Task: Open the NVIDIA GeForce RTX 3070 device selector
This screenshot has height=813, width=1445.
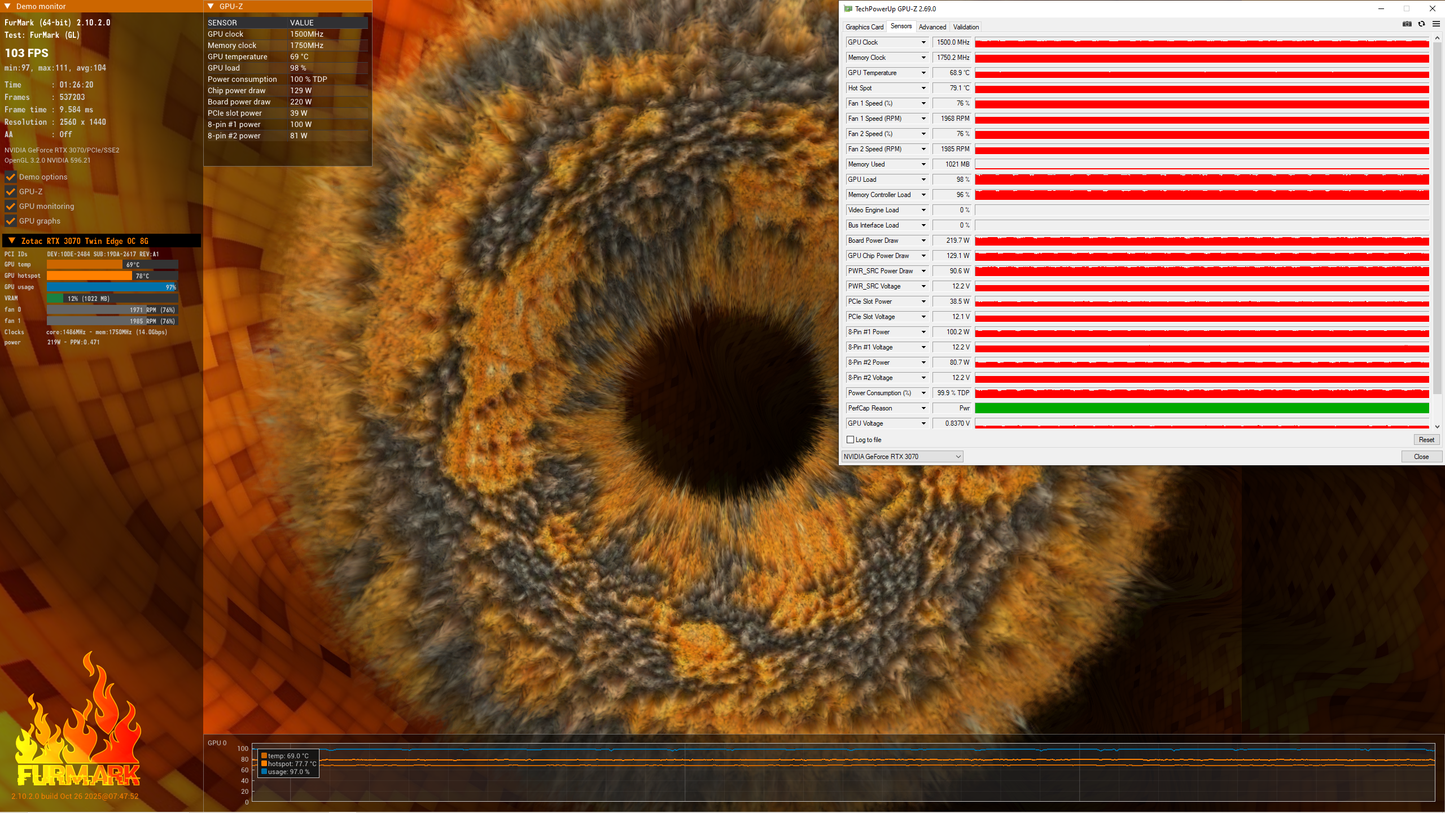Action: tap(902, 457)
